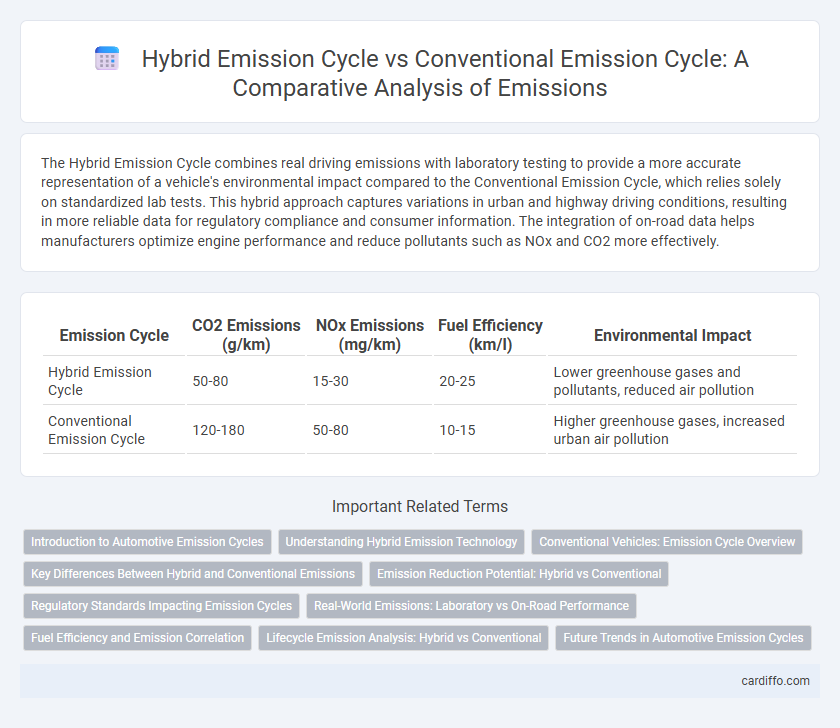Click 'Real-World Emissions: Laboratory vs On-Road Performance' tag
The height and width of the screenshot is (728, 840).
coord(471,606)
